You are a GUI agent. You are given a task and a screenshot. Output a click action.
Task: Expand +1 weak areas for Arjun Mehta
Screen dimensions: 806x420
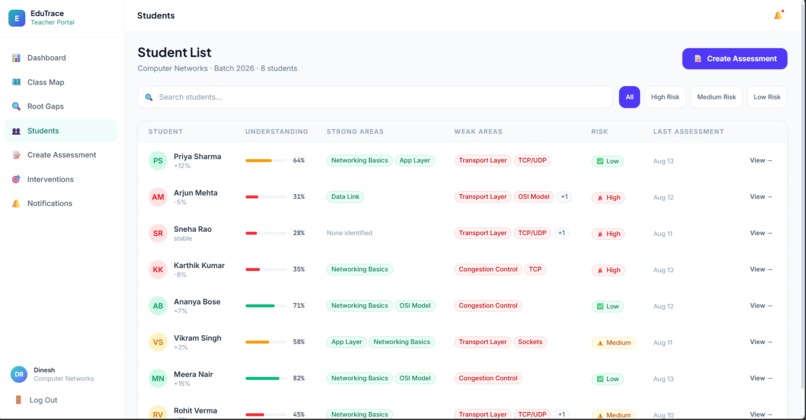pyautogui.click(x=564, y=197)
